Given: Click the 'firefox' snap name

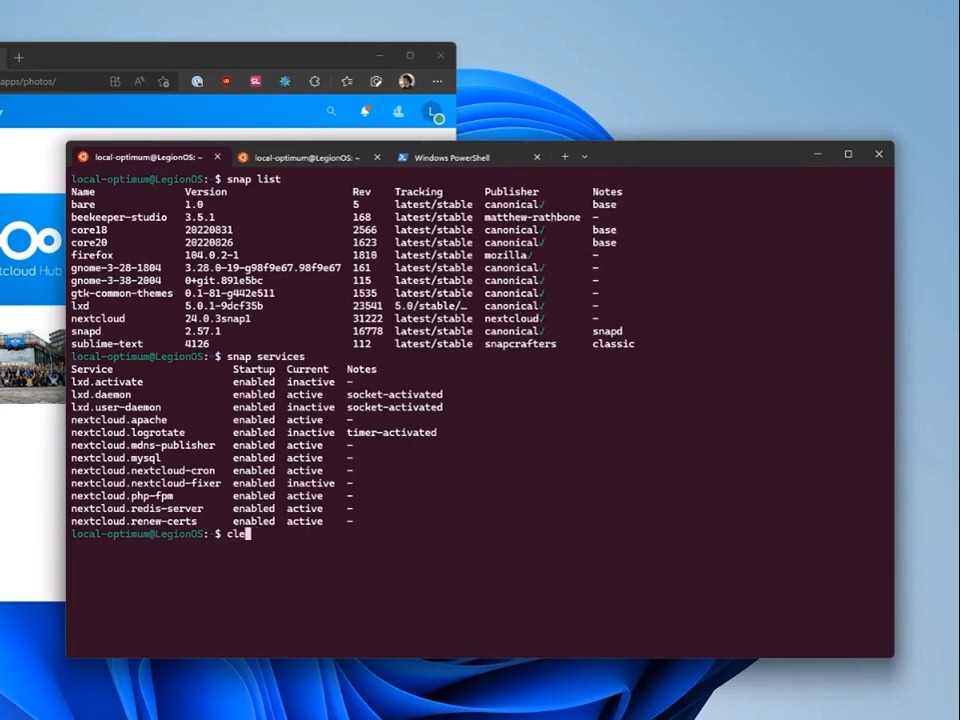Looking at the screenshot, I should coord(92,255).
